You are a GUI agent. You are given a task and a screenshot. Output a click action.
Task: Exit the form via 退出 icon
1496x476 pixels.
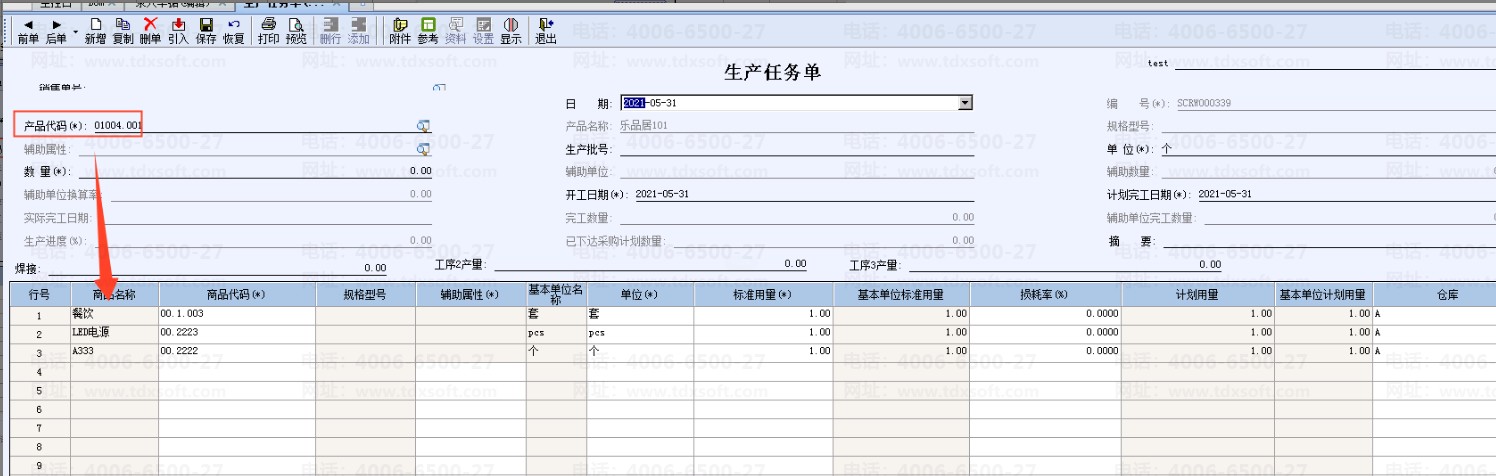tap(546, 31)
